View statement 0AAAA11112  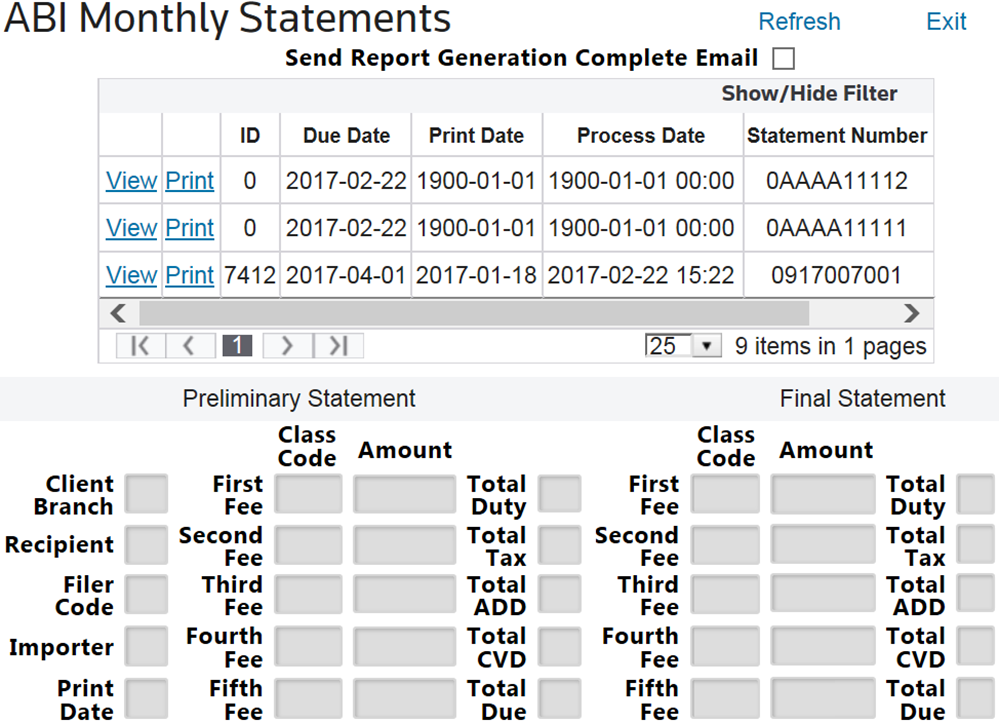point(131,181)
